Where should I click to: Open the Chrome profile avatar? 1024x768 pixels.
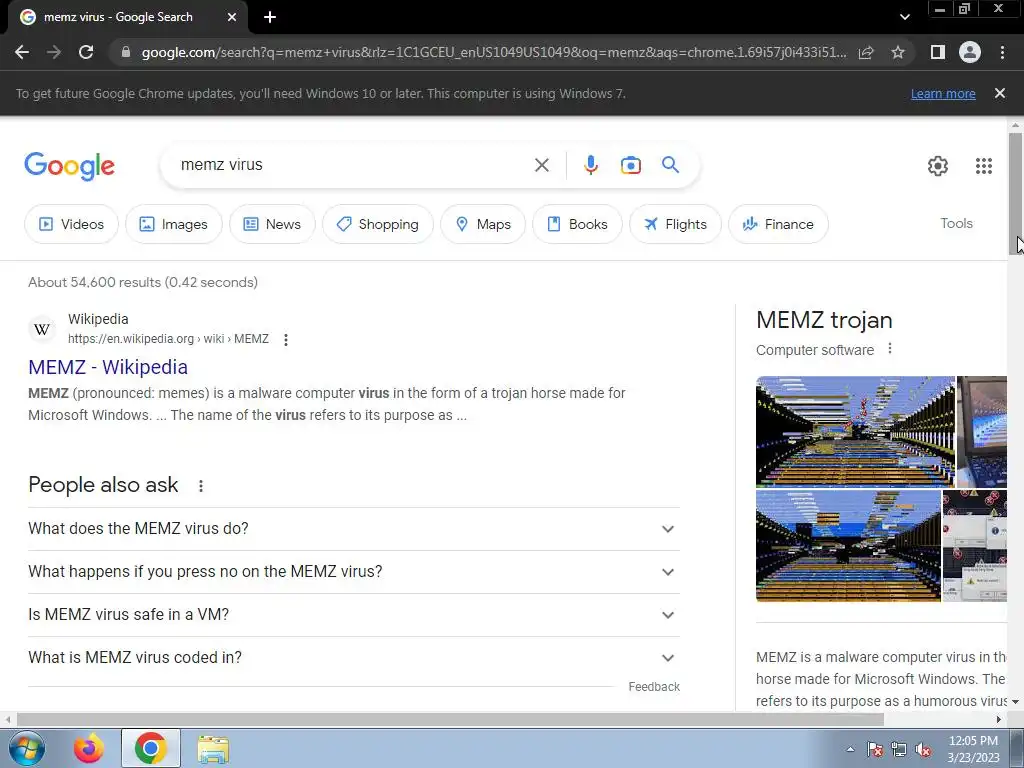(970, 52)
